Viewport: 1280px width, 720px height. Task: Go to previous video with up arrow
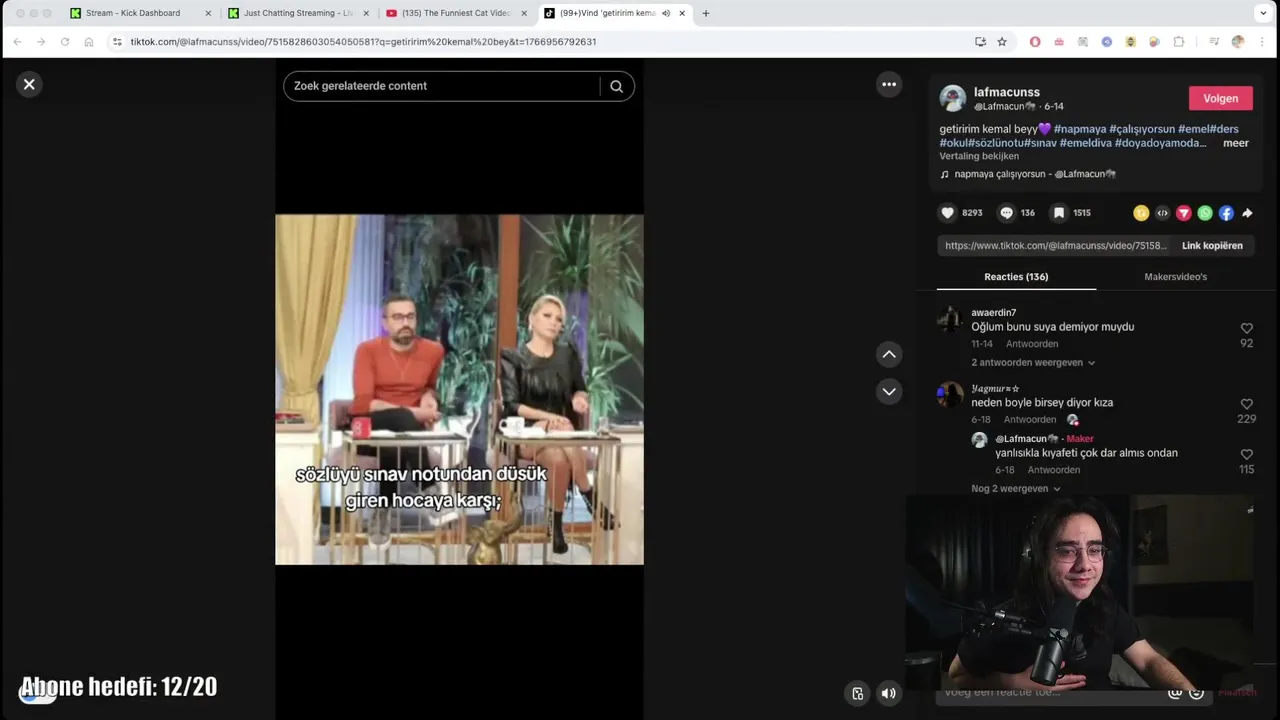(x=889, y=354)
